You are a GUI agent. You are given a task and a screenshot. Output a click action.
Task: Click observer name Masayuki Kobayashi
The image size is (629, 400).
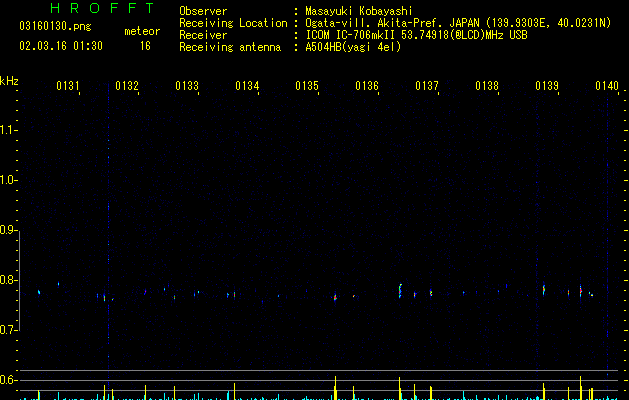pyautogui.click(x=359, y=11)
